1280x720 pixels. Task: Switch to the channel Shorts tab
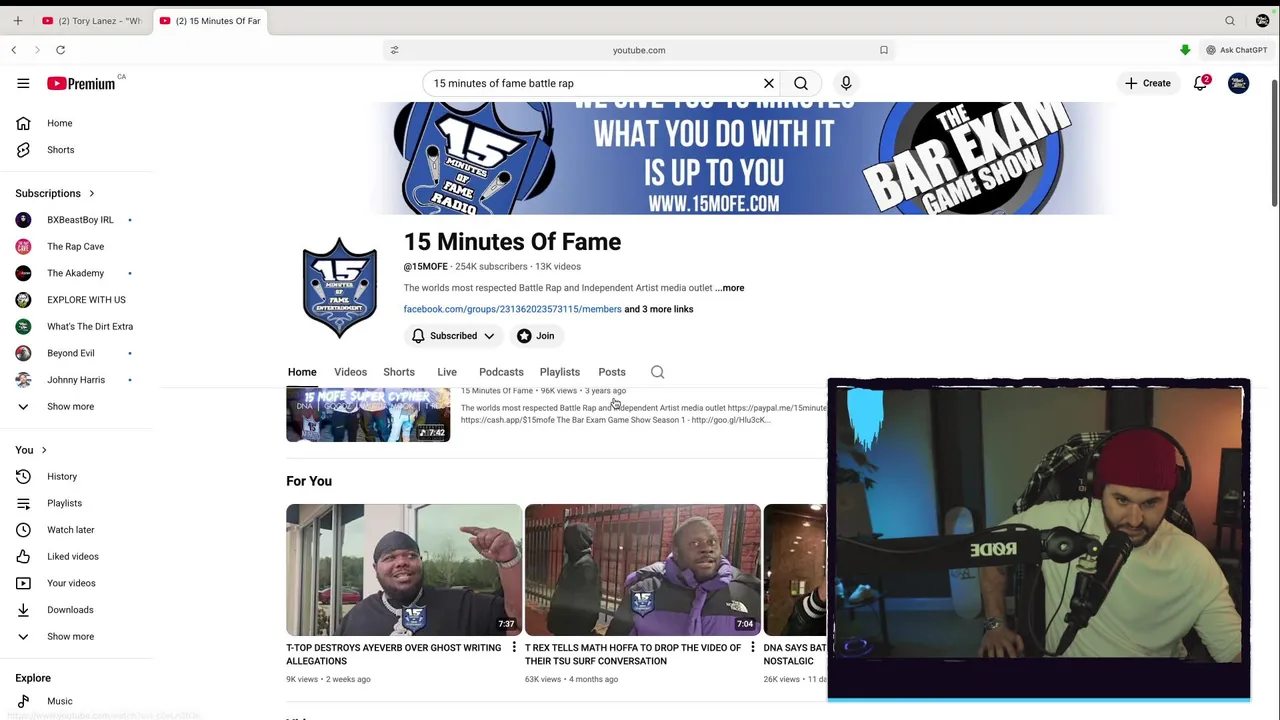399,372
